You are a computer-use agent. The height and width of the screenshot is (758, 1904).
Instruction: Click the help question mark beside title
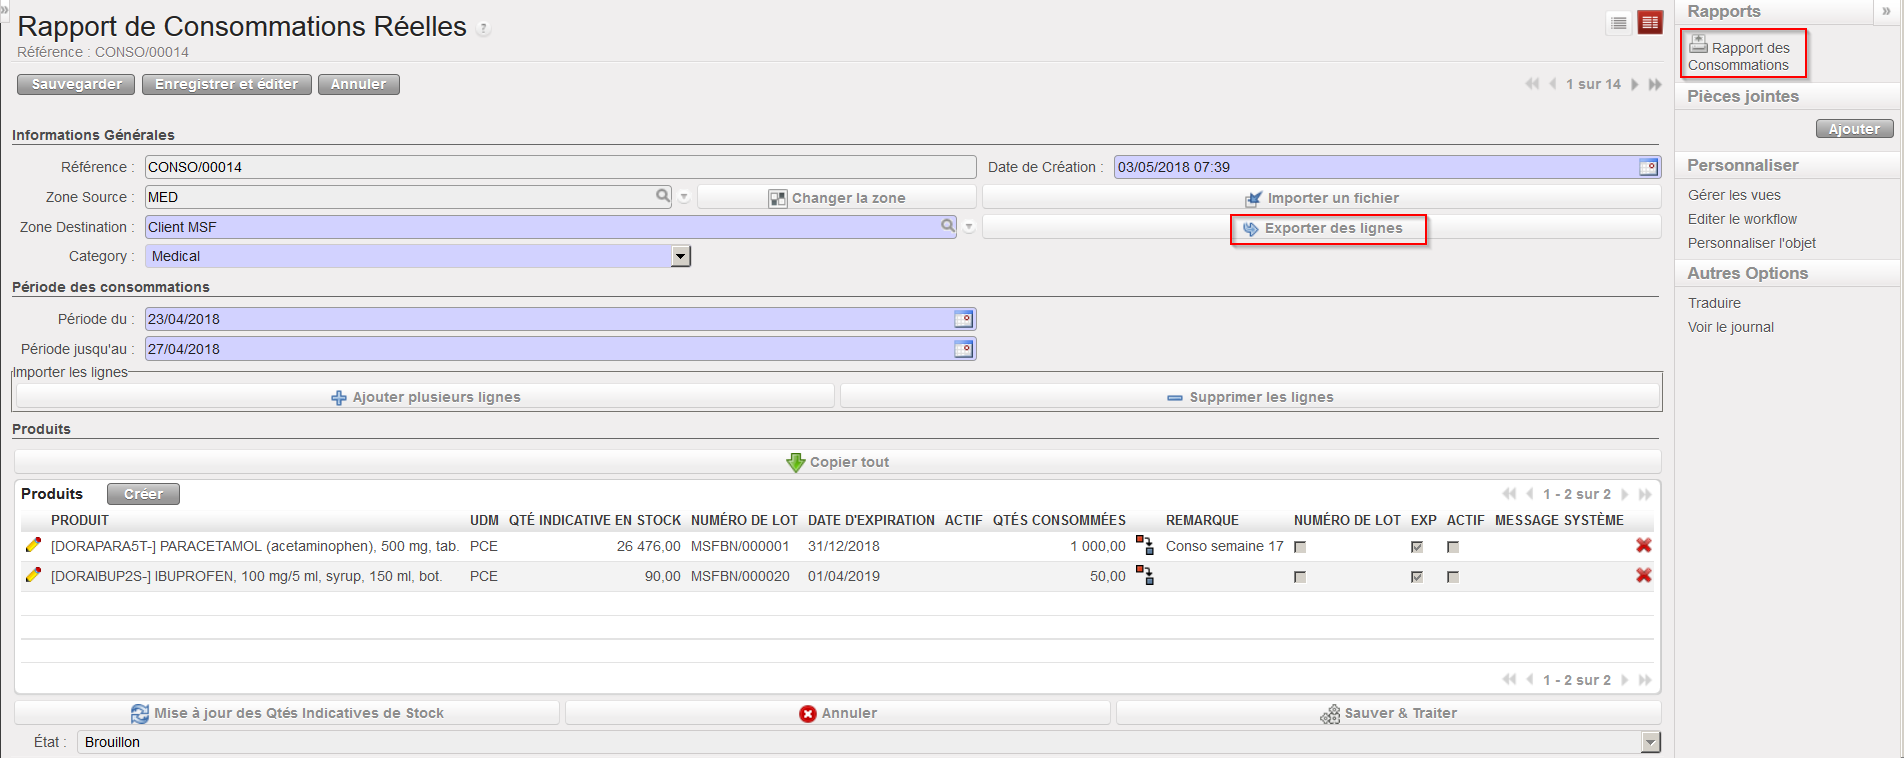point(483,29)
